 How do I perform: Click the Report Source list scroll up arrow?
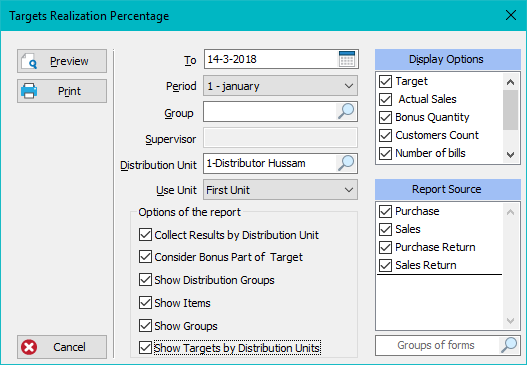(x=510, y=212)
